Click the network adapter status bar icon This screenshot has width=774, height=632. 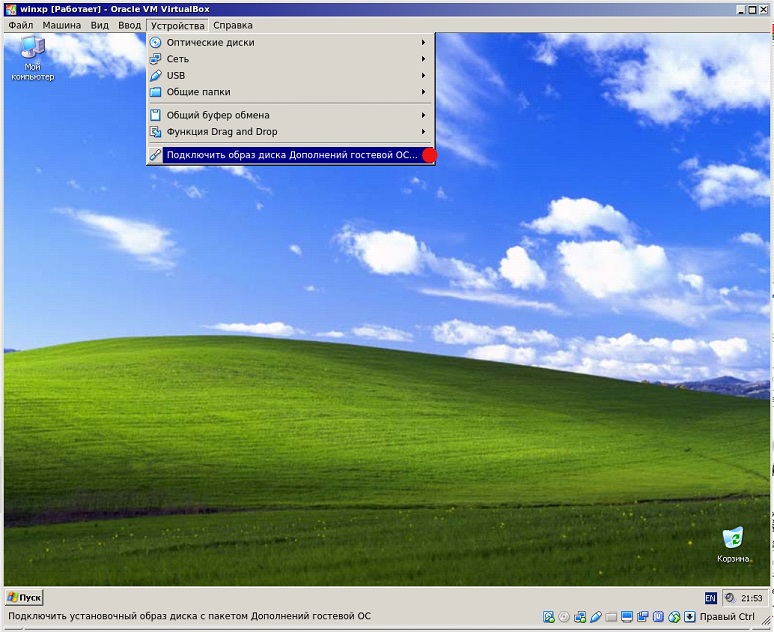point(580,617)
